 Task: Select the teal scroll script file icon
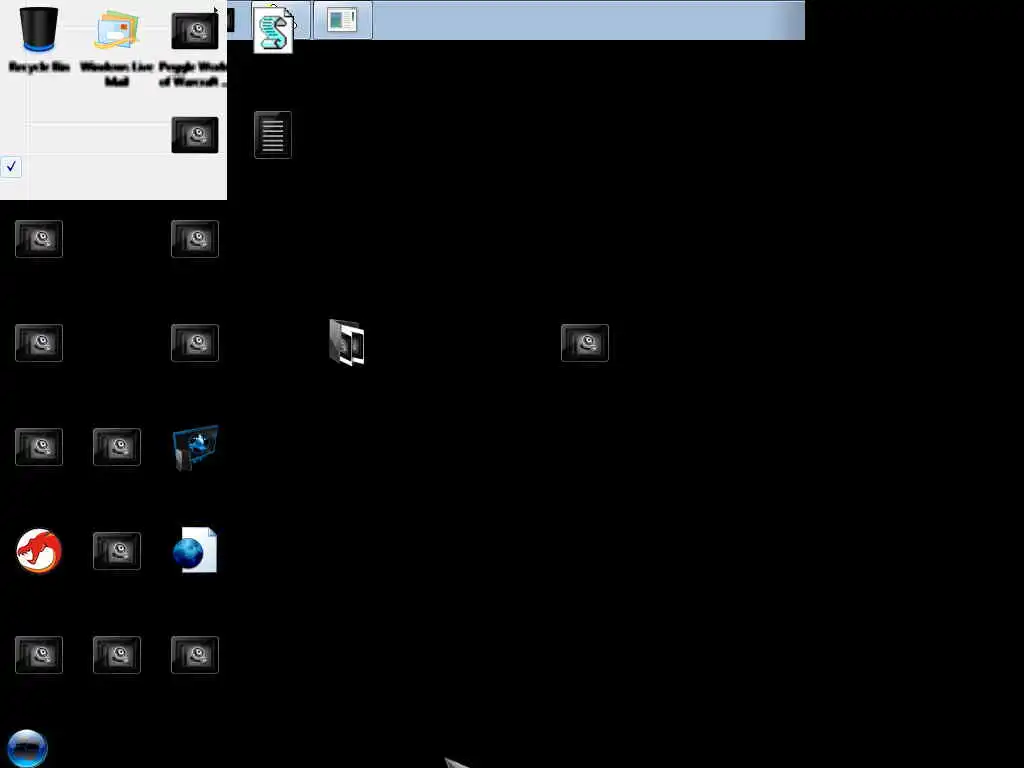[x=273, y=31]
